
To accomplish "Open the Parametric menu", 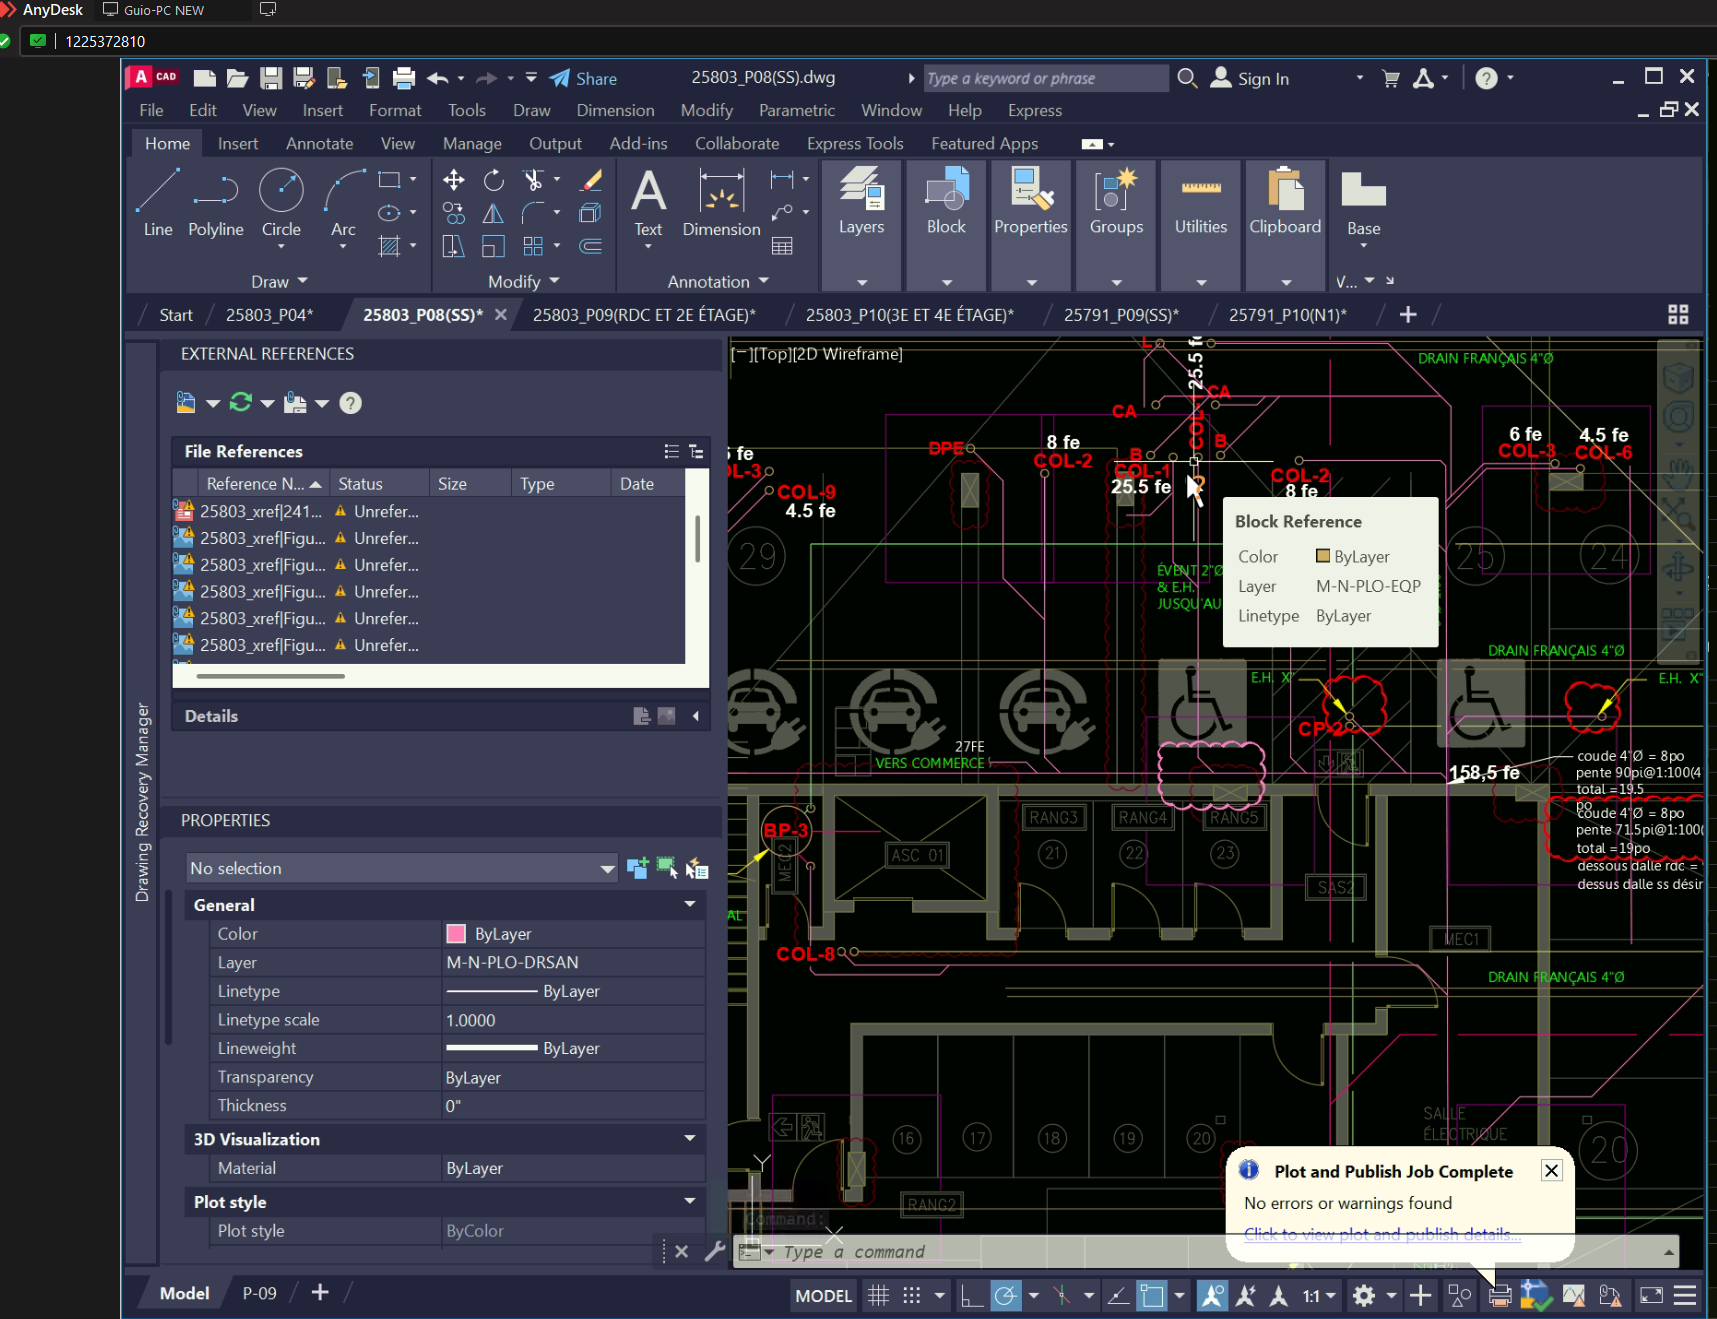I will pos(796,110).
